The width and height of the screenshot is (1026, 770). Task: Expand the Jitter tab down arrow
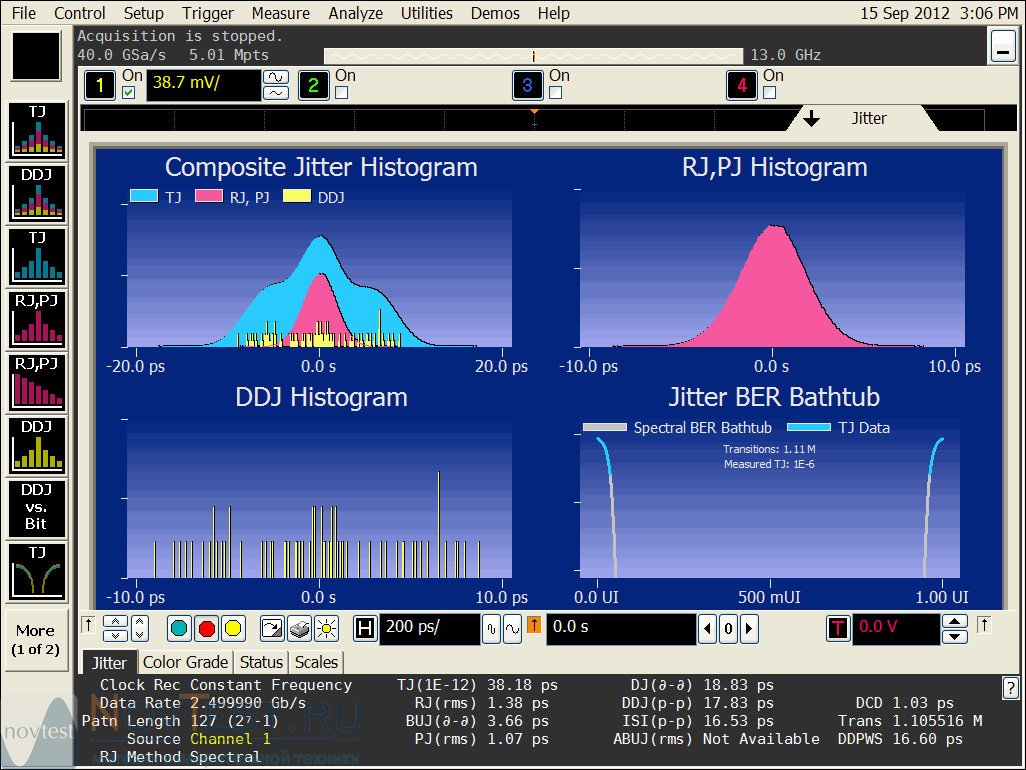tap(811, 118)
